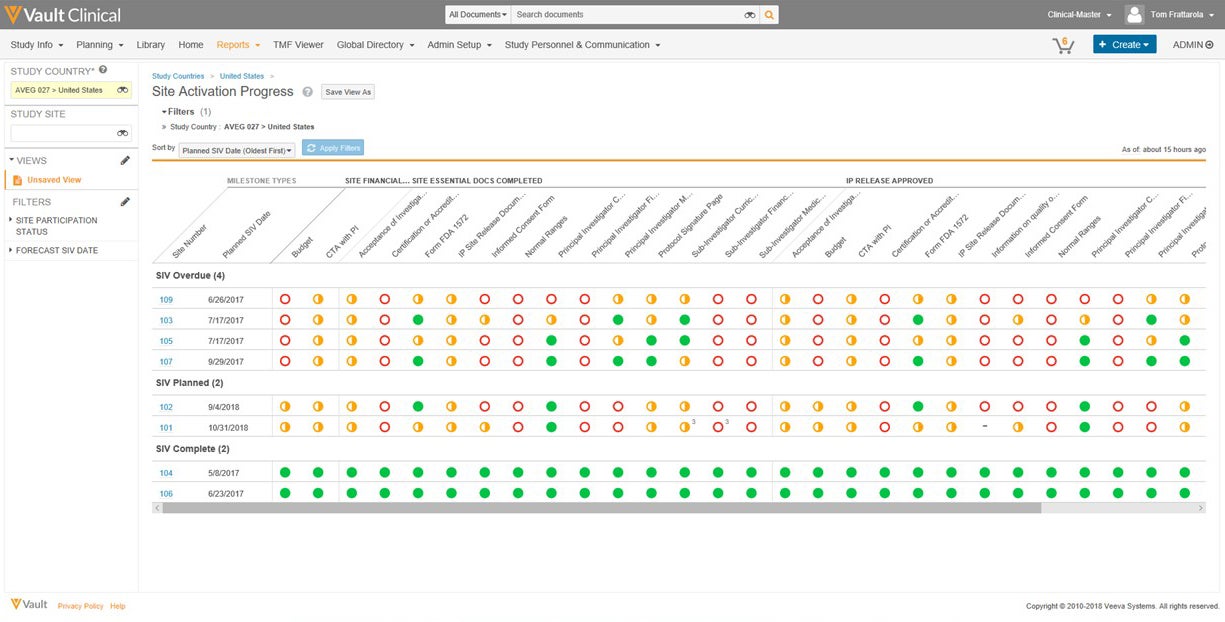The height and width of the screenshot is (622, 1225).
Task: Open the TMF Viewer tab
Action: 298,45
